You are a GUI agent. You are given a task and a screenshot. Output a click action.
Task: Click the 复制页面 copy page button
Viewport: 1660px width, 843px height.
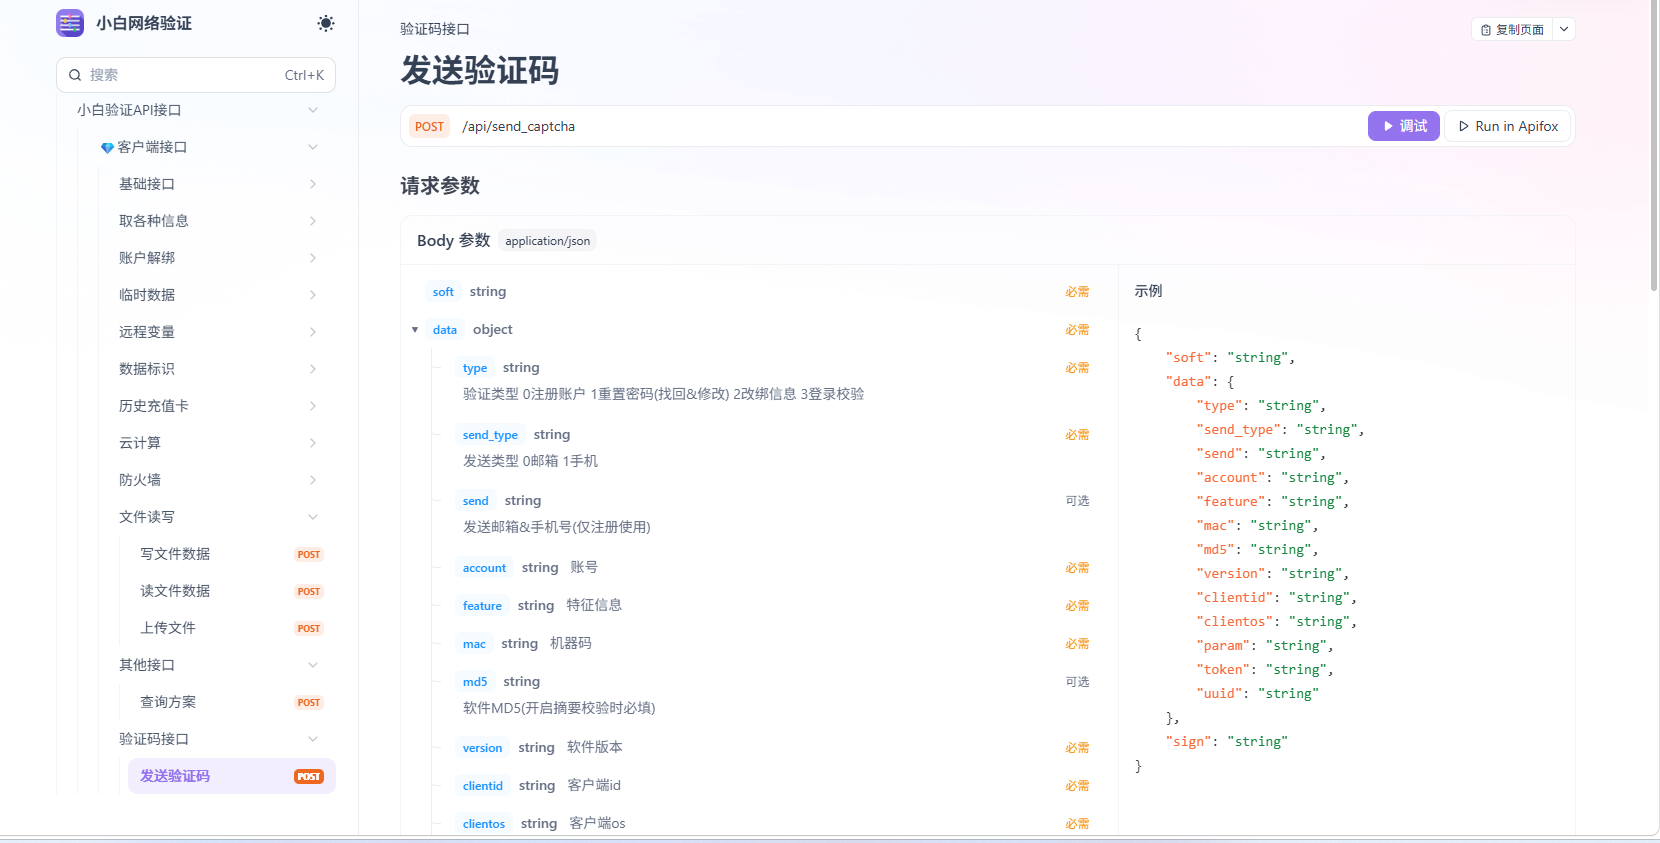pyautogui.click(x=1512, y=30)
